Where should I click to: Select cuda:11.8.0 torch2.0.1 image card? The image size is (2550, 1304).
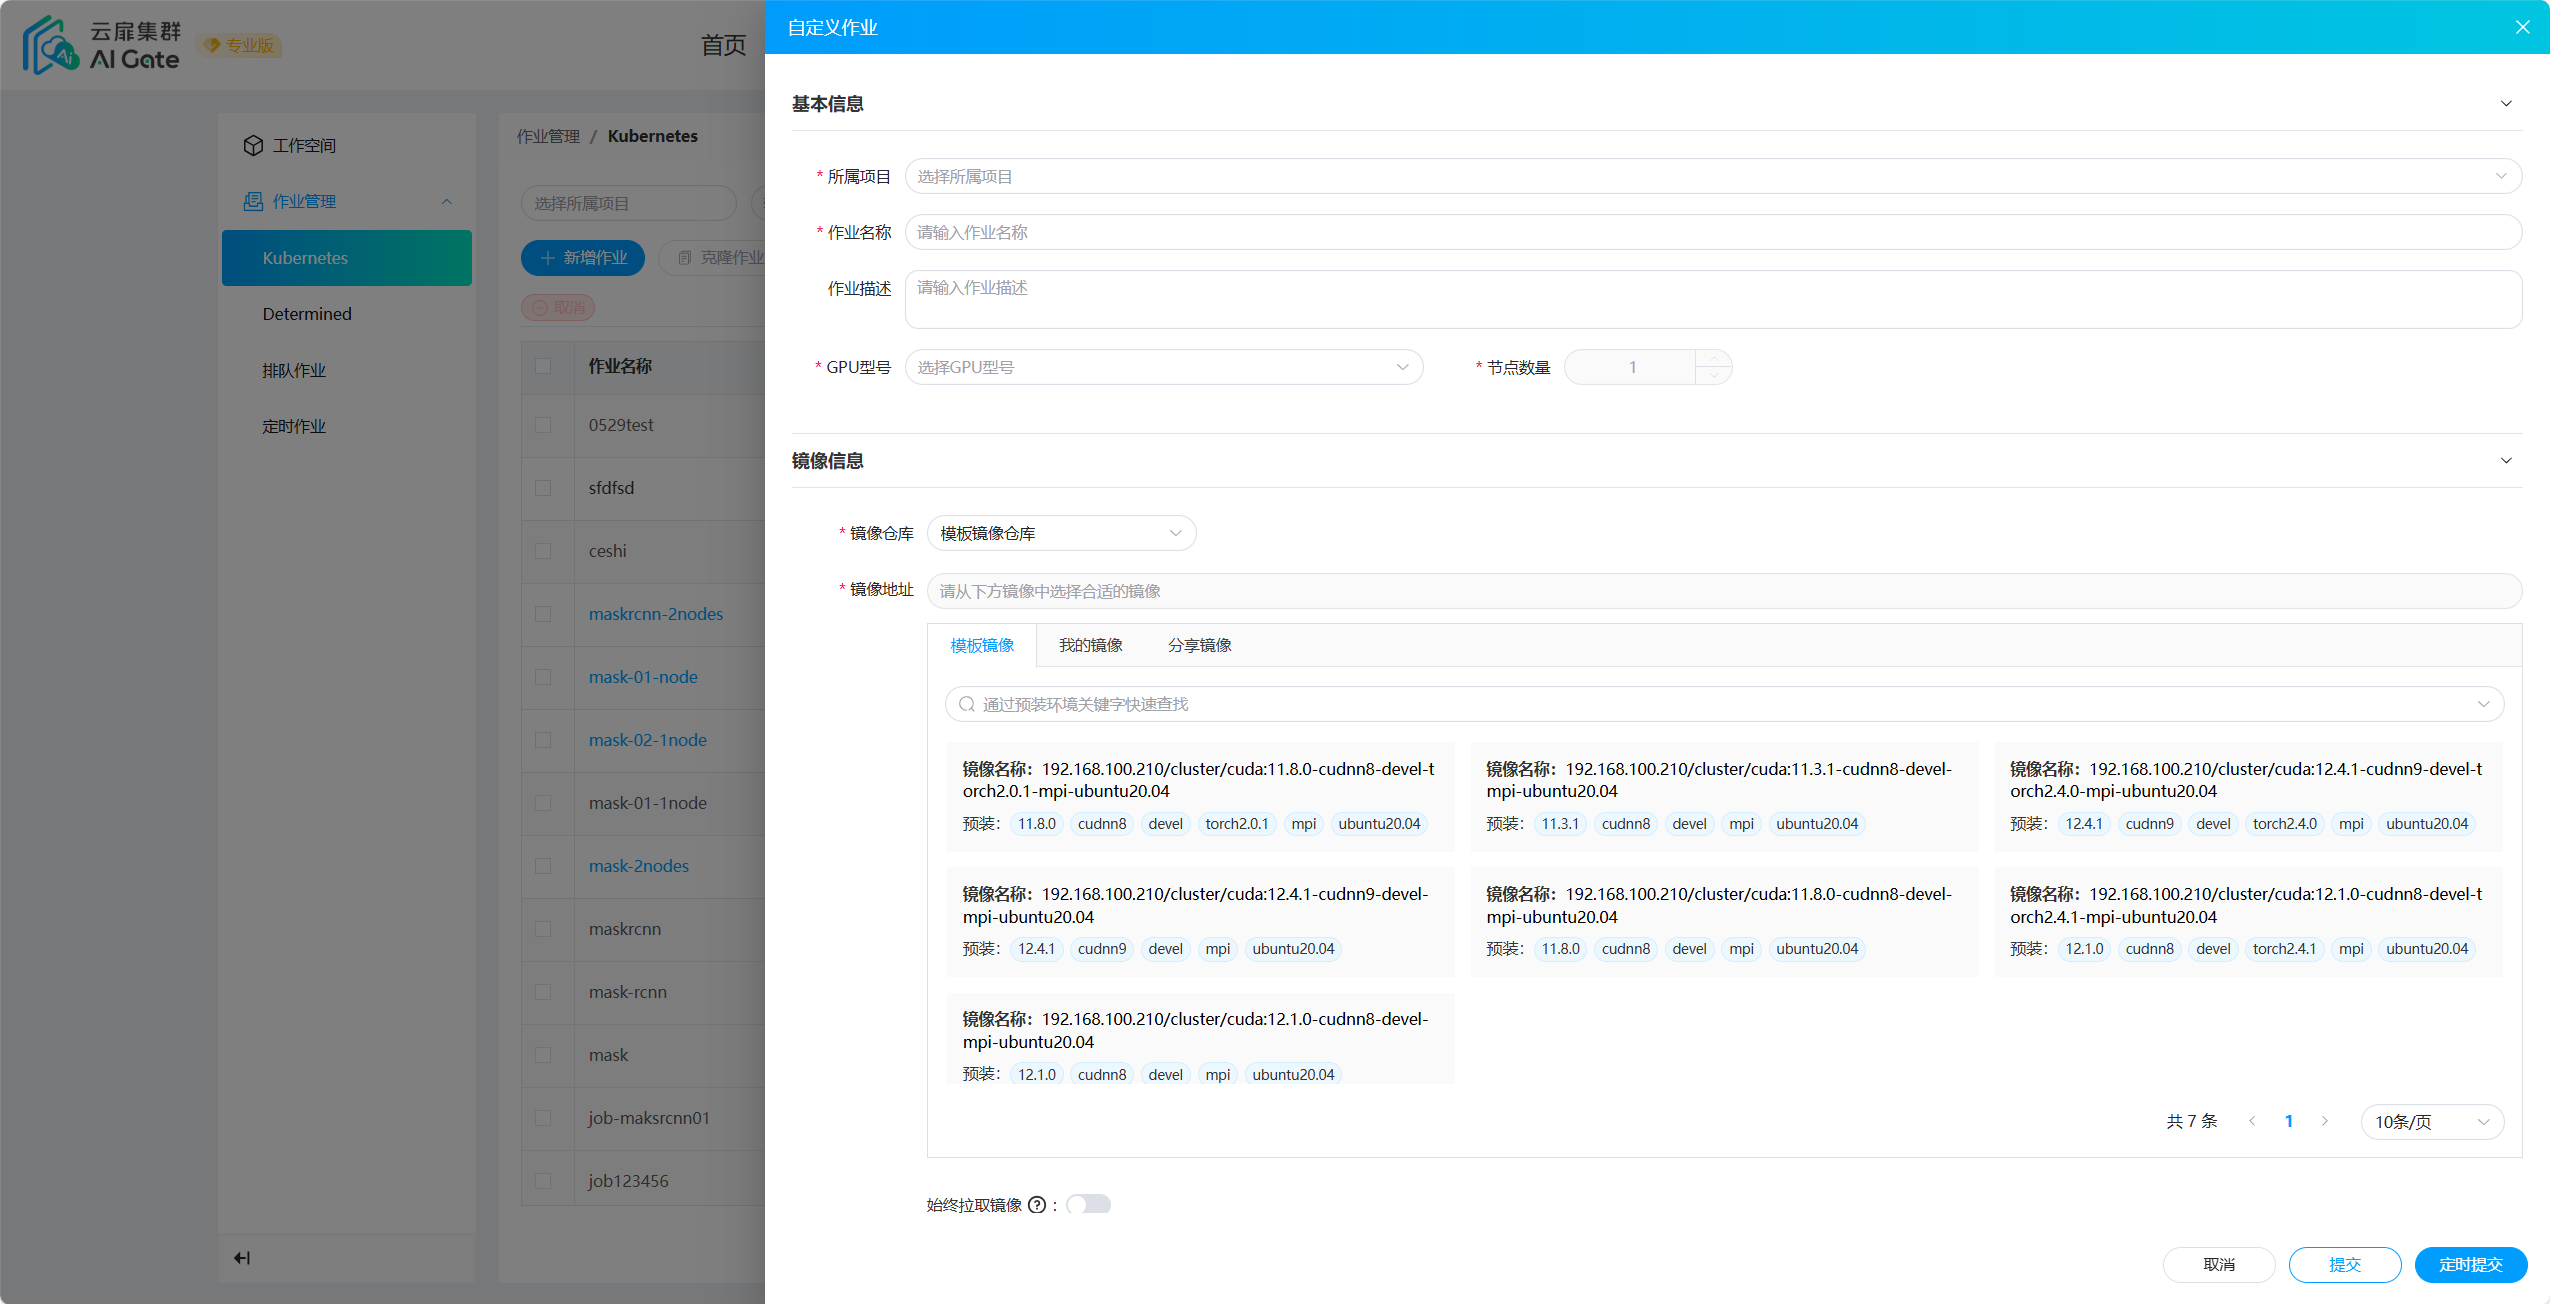(x=1200, y=797)
